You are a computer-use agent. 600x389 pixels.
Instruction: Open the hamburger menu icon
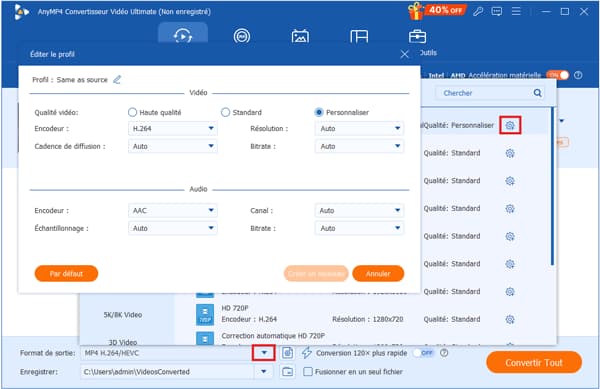516,11
